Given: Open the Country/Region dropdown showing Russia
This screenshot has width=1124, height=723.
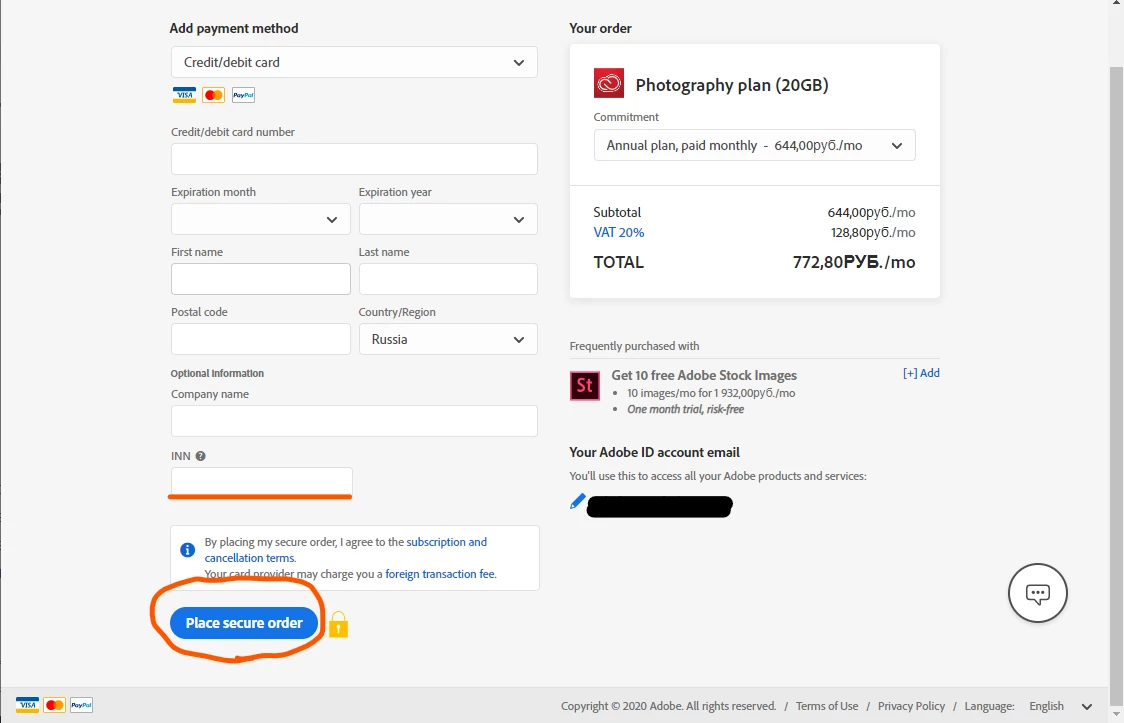Looking at the screenshot, I should pos(448,339).
